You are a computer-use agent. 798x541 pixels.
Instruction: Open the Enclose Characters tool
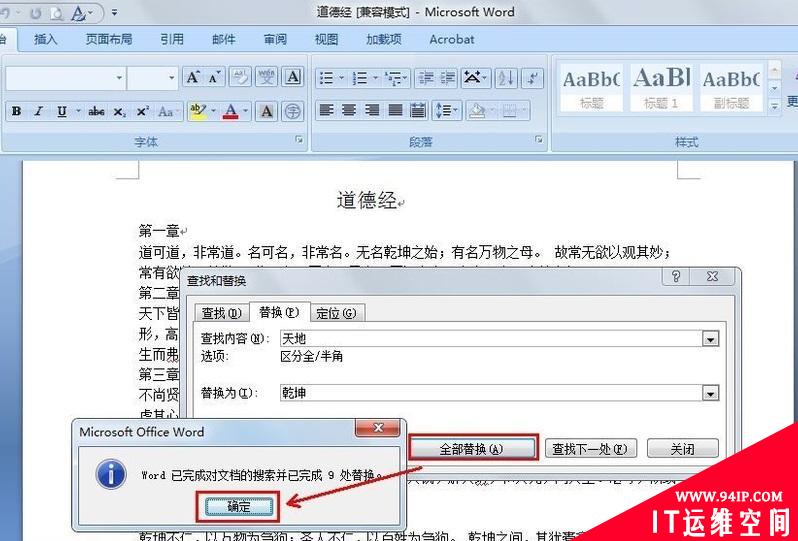tap(293, 111)
